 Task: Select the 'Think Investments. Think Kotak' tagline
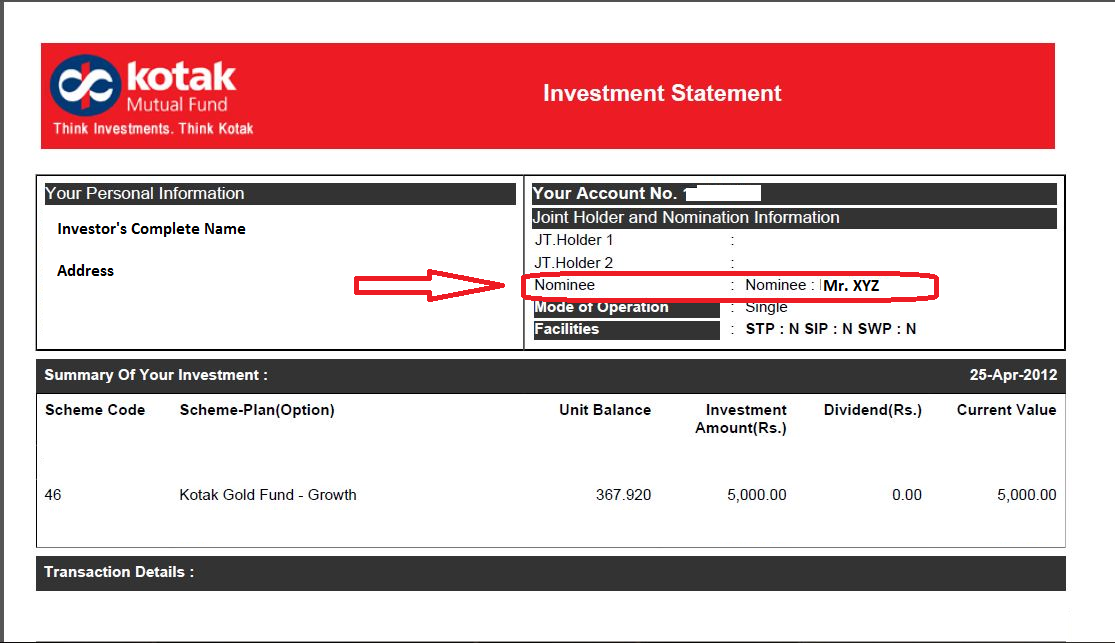[x=153, y=129]
